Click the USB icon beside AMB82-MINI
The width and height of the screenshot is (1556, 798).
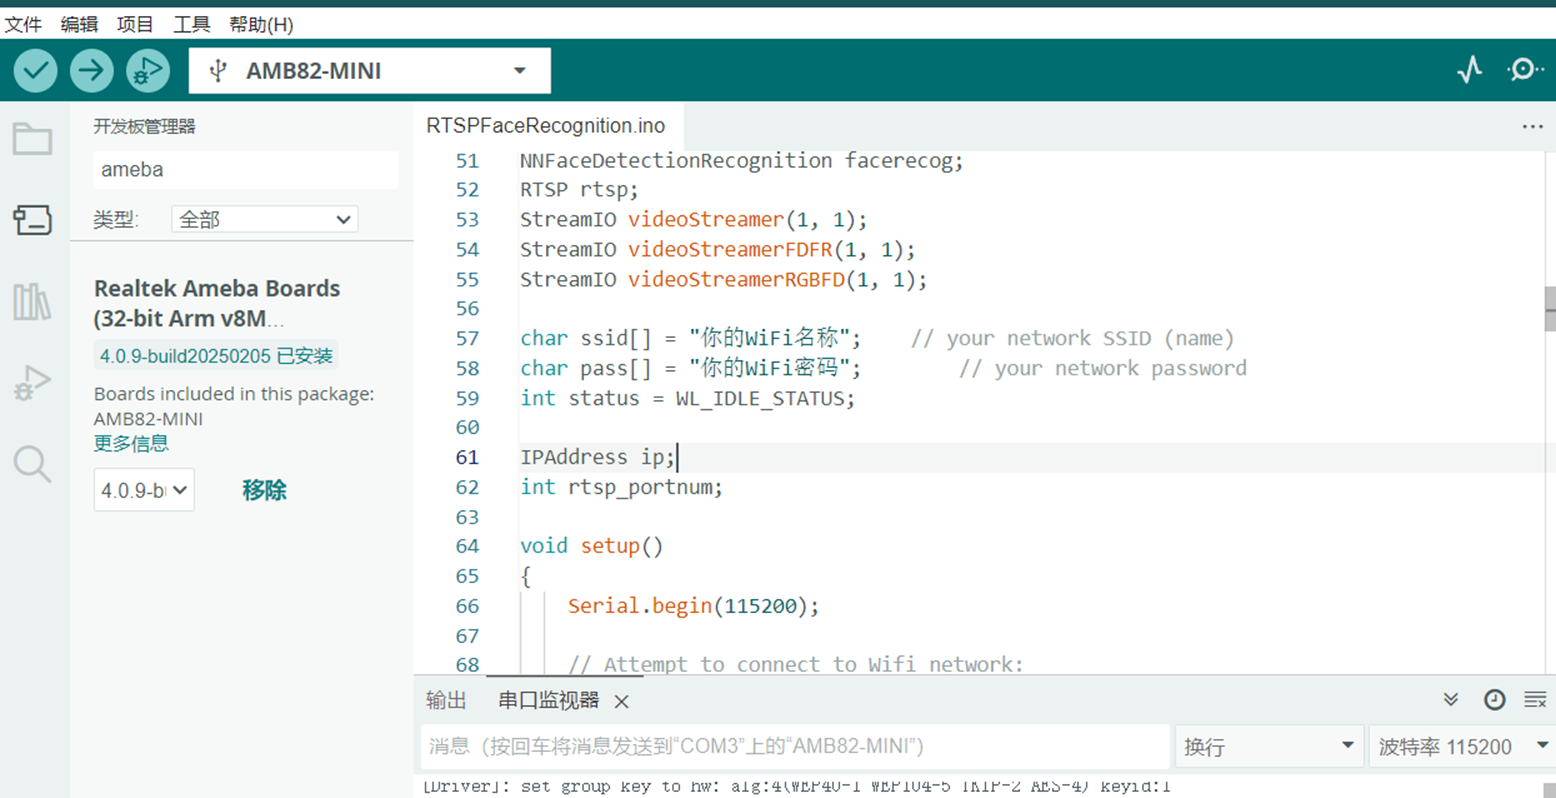(x=218, y=70)
